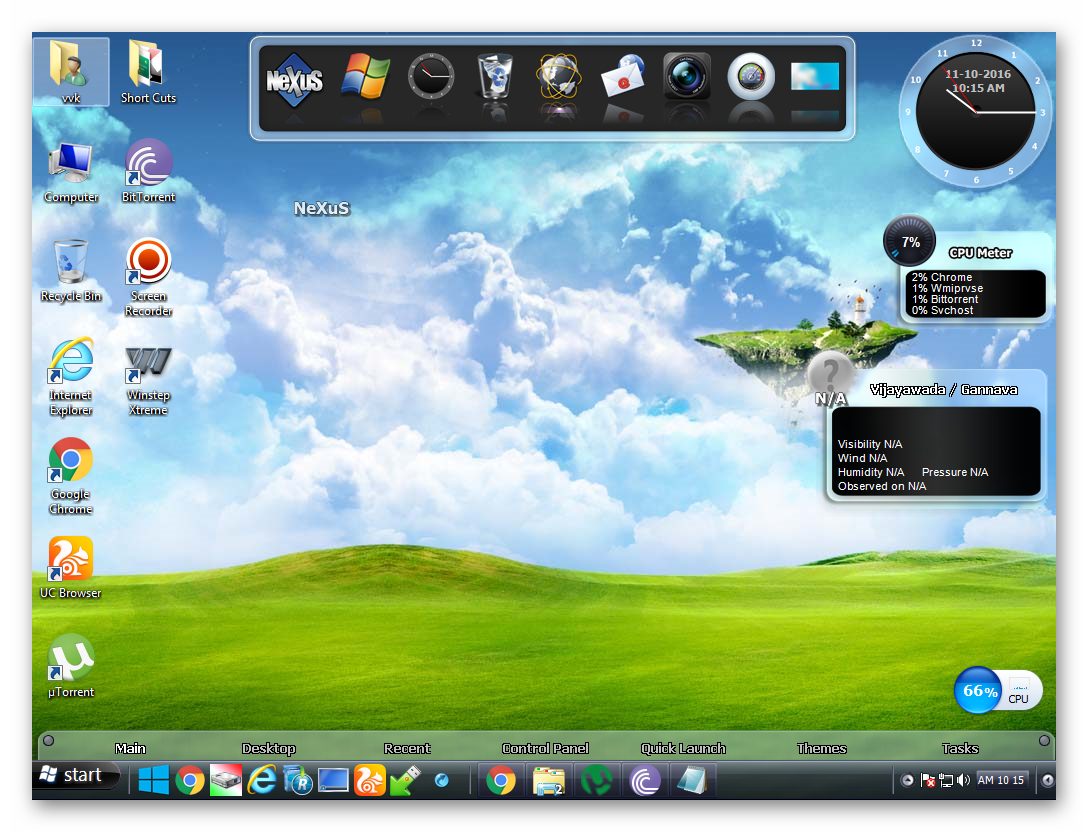The width and height of the screenshot is (1088, 832).
Task: Click the wallpaper thumbnail in Nexus dock
Action: tap(815, 76)
